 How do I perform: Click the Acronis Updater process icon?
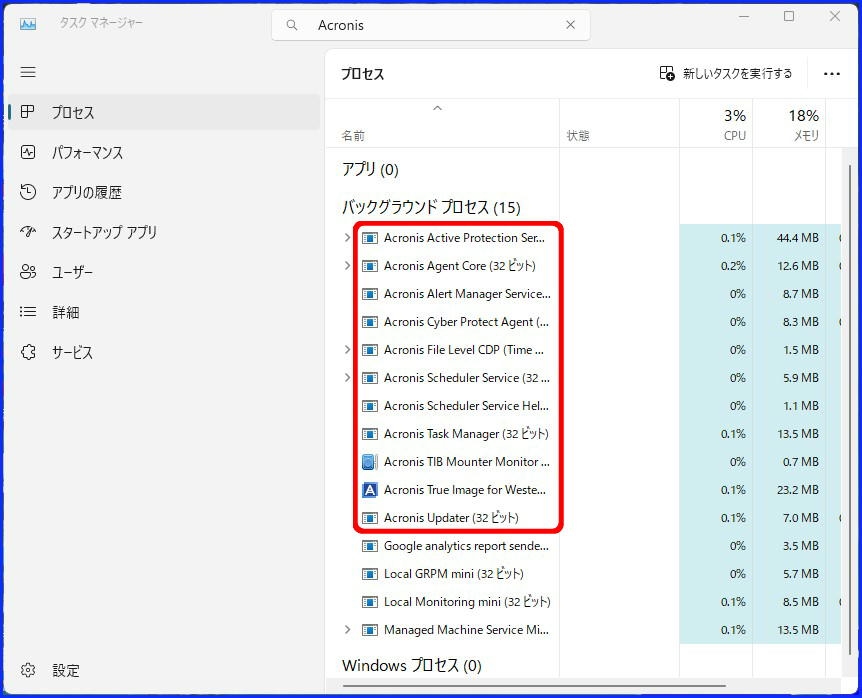[370, 518]
